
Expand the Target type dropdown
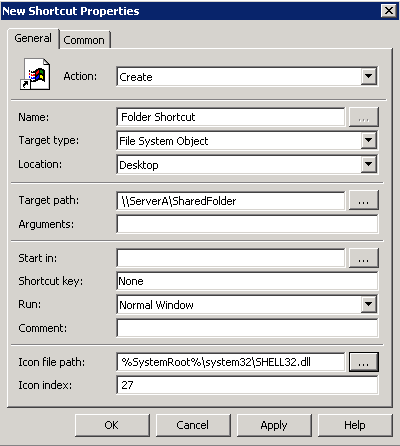(369, 140)
